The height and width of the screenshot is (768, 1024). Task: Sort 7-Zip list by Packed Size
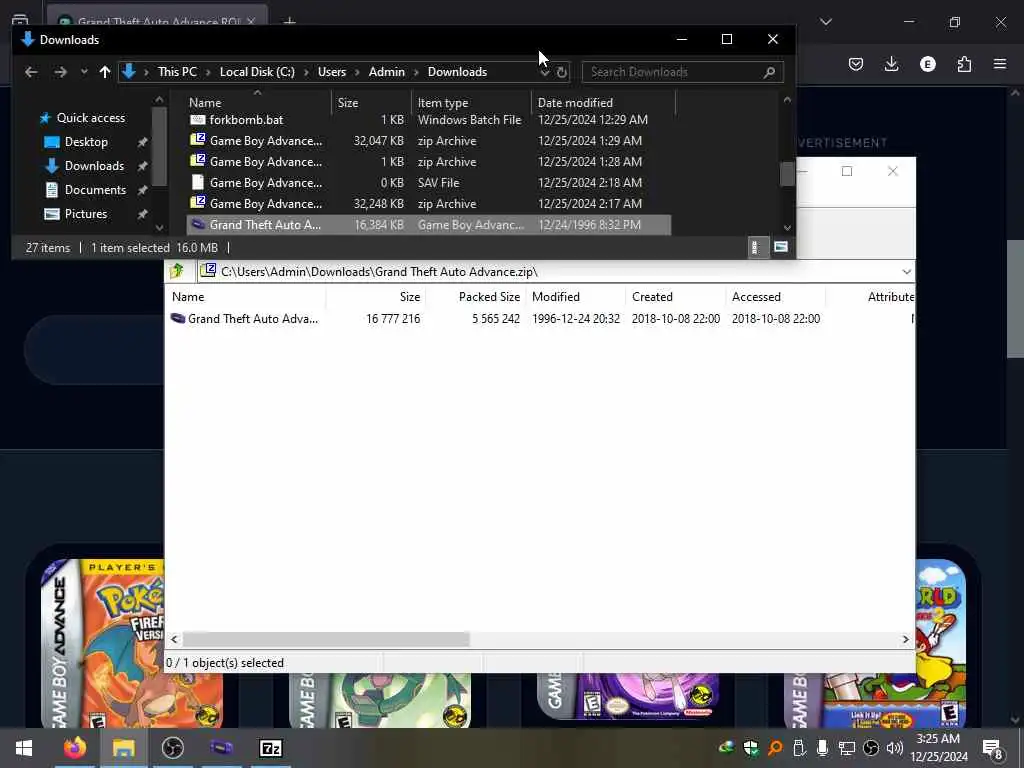[x=489, y=296]
